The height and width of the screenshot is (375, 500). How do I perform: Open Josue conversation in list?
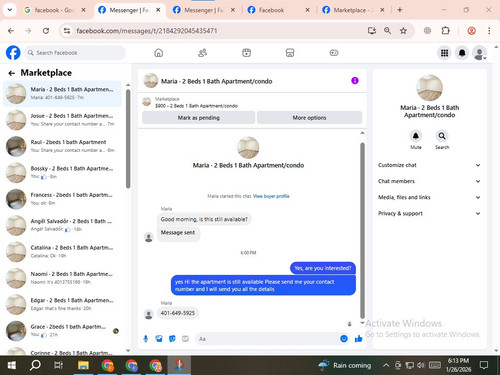point(62,120)
